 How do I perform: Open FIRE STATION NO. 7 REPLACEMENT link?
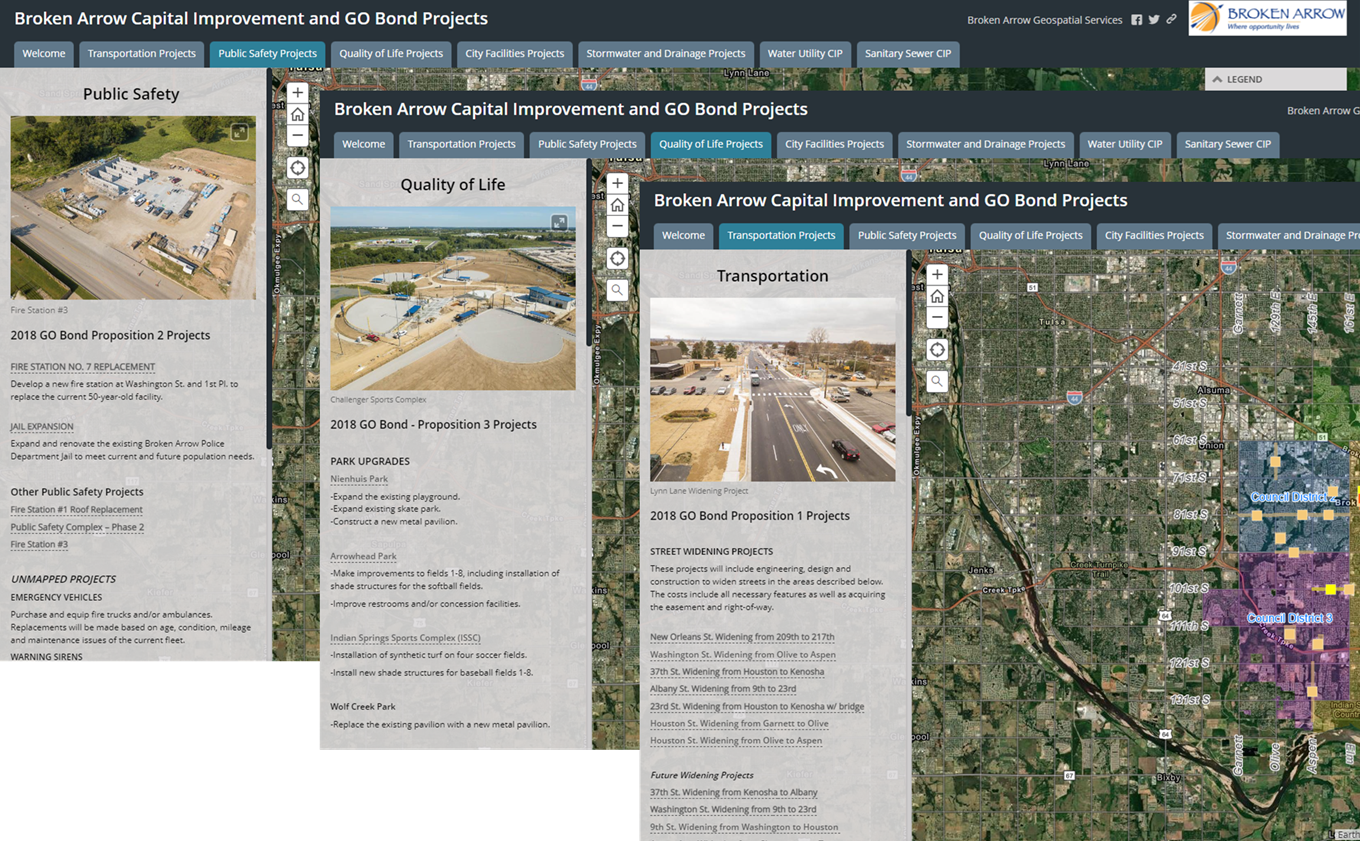point(83,367)
